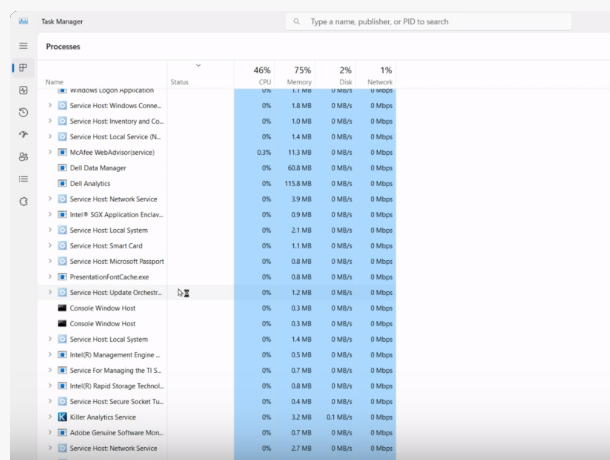Click the search box for processes

[429, 22]
